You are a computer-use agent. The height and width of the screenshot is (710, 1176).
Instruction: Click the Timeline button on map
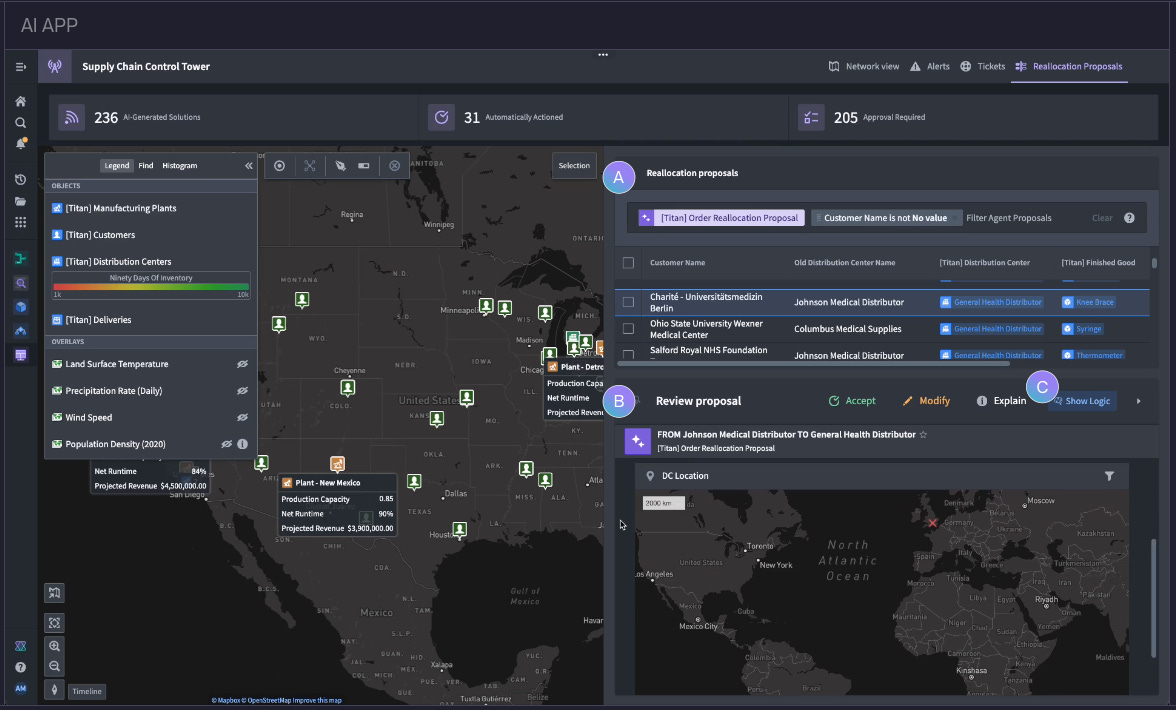pyautogui.click(x=87, y=691)
